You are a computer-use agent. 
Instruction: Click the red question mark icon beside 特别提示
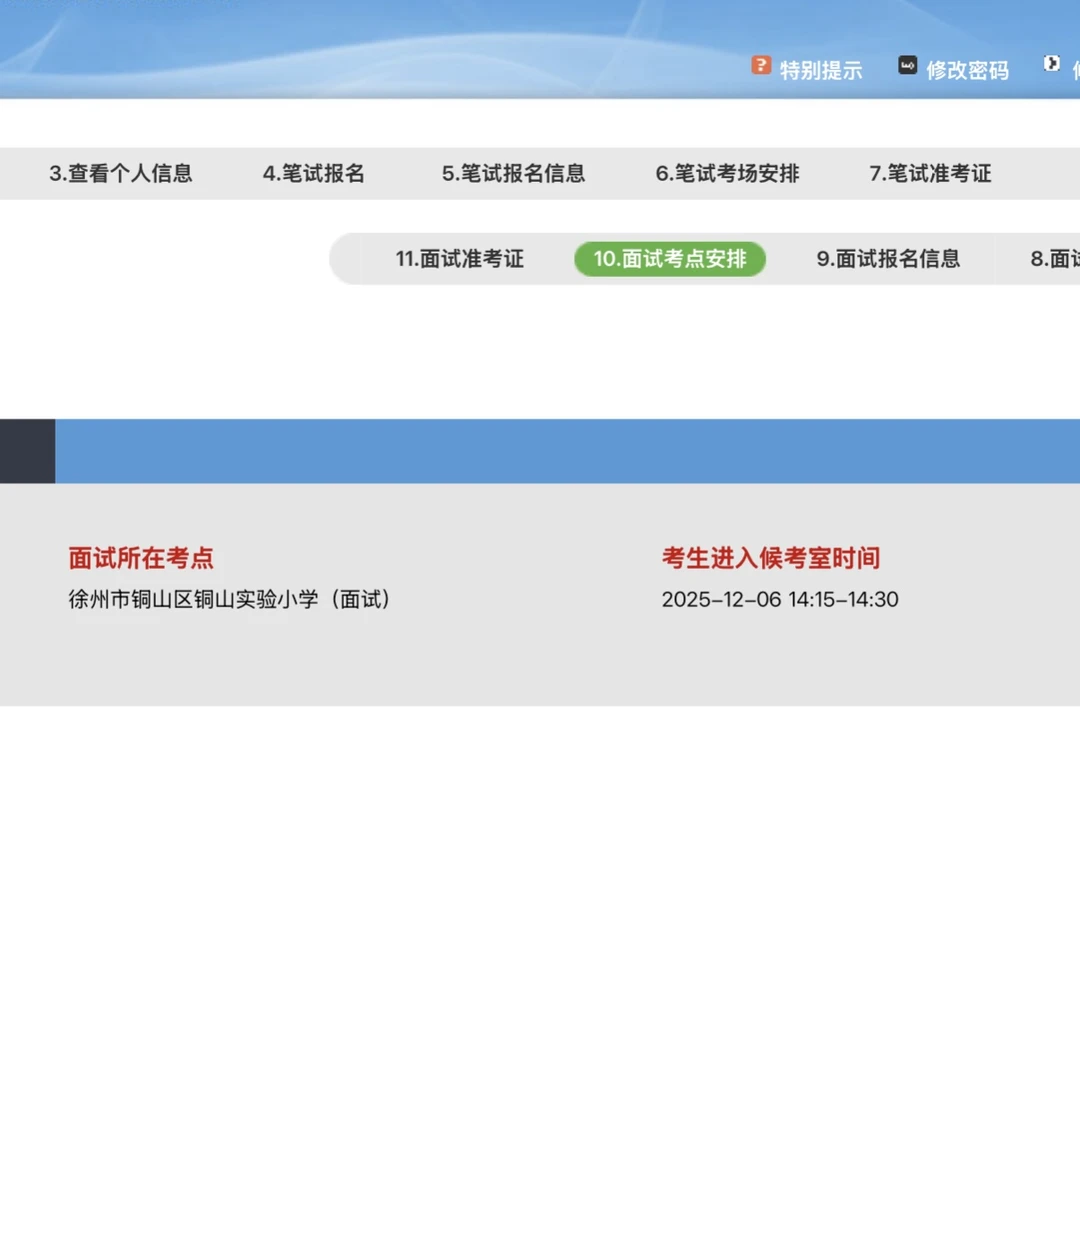pyautogui.click(x=760, y=65)
